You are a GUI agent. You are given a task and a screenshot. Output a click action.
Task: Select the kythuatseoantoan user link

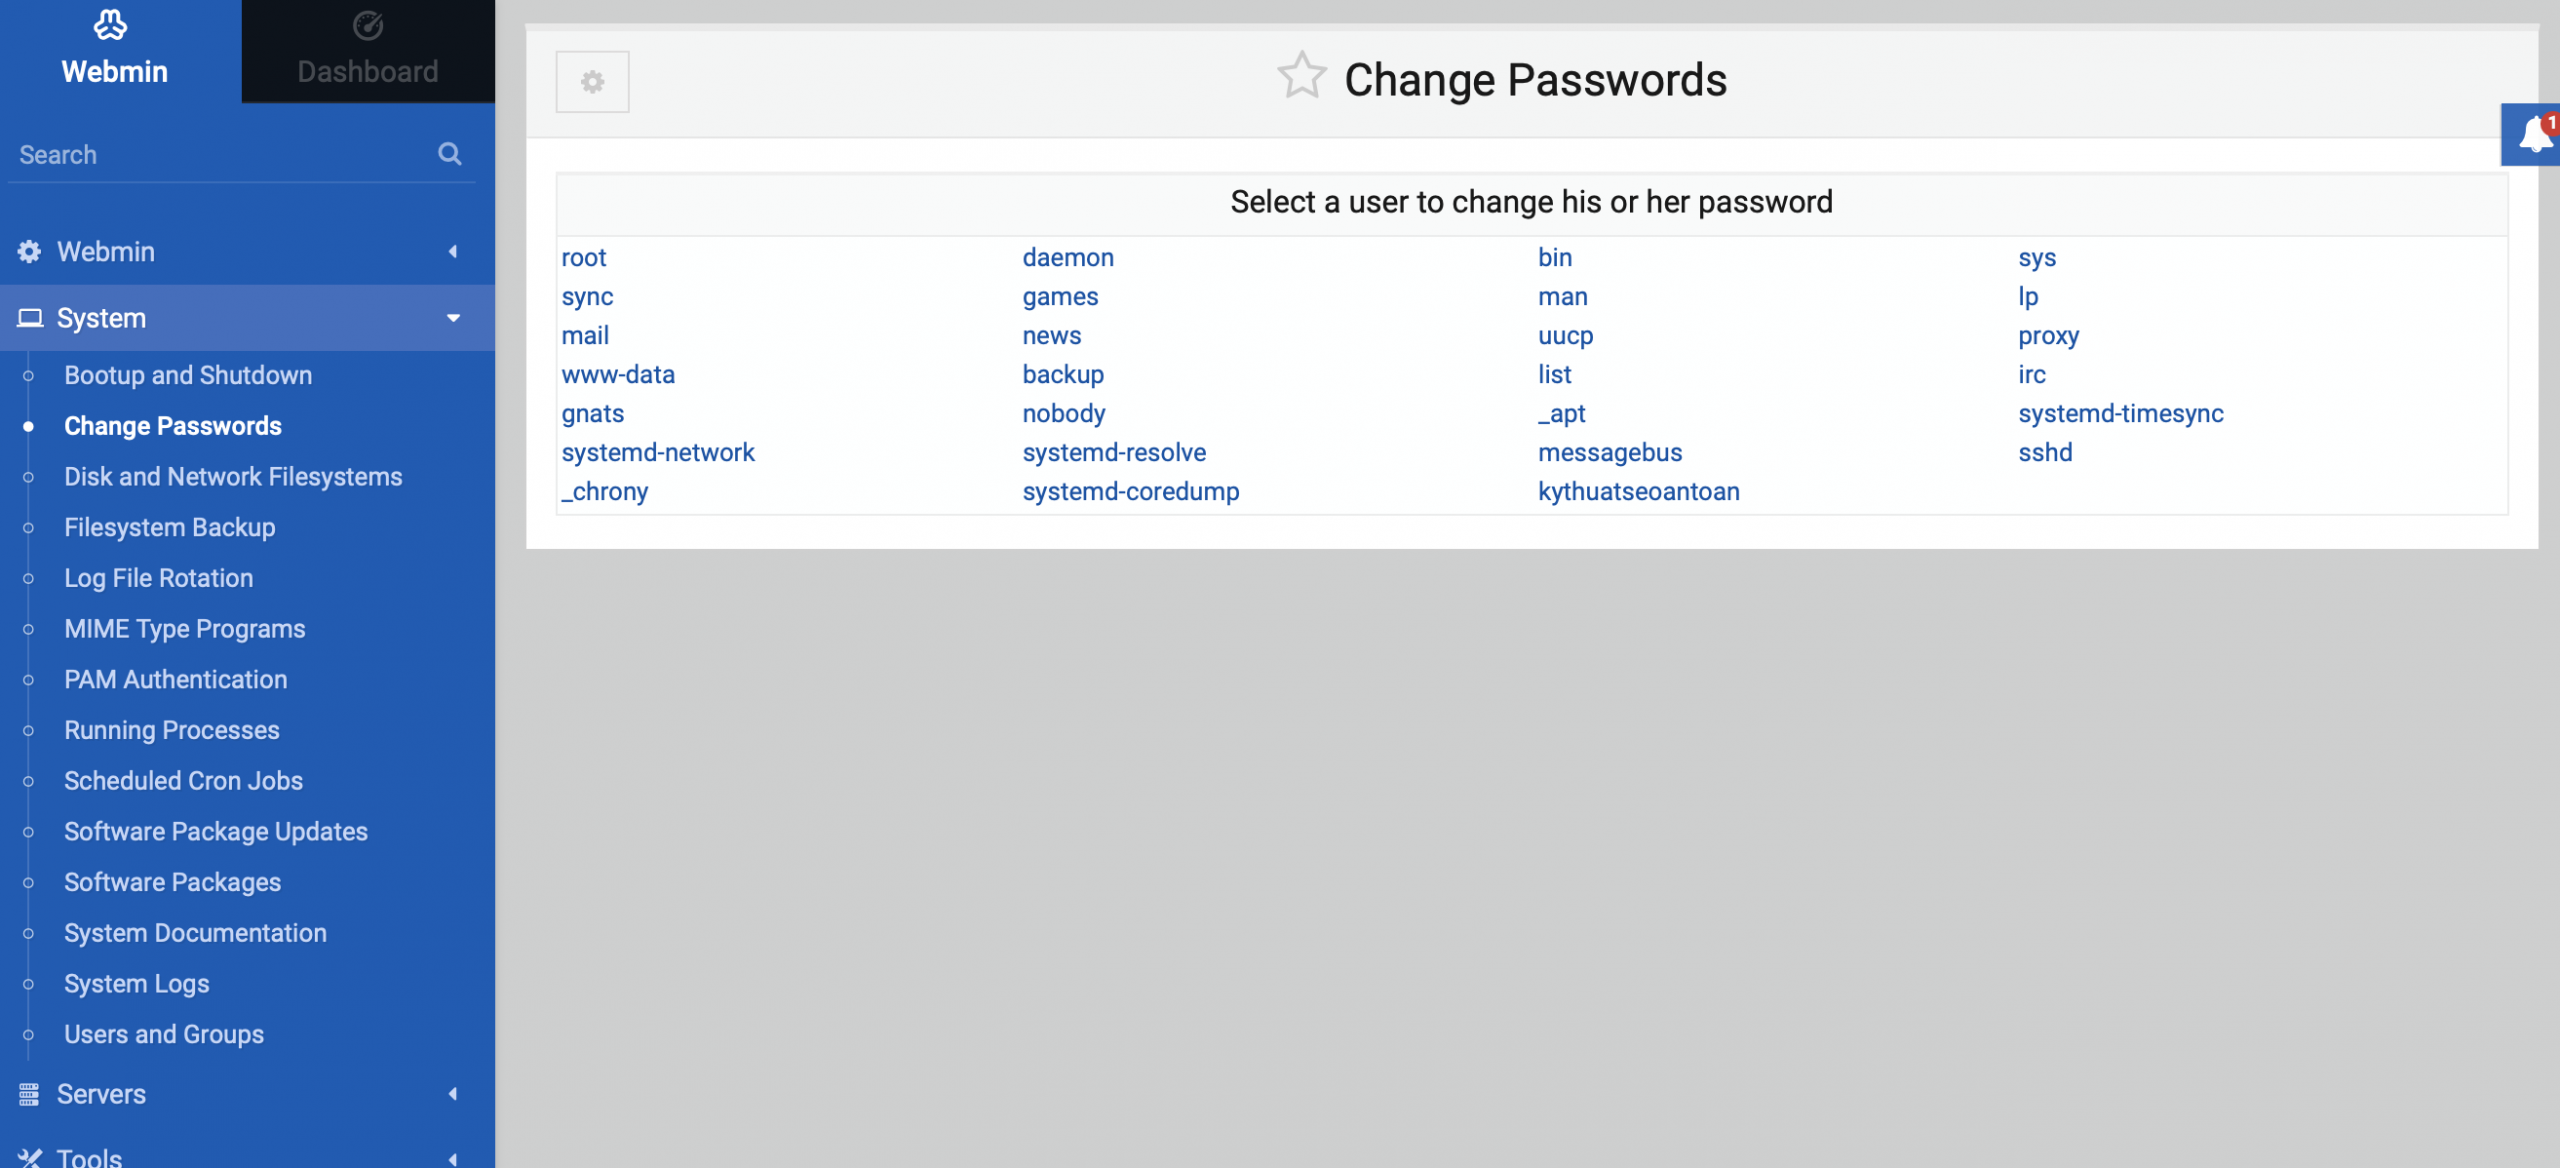pos(1638,491)
